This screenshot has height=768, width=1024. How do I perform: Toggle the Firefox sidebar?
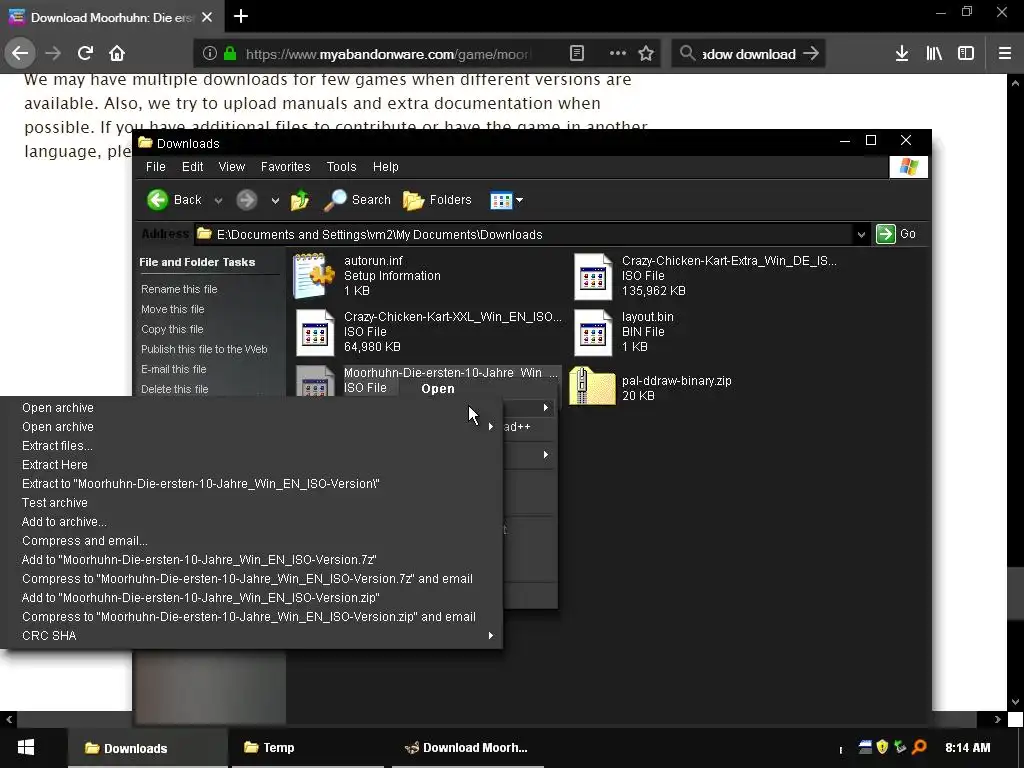[x=966, y=54]
